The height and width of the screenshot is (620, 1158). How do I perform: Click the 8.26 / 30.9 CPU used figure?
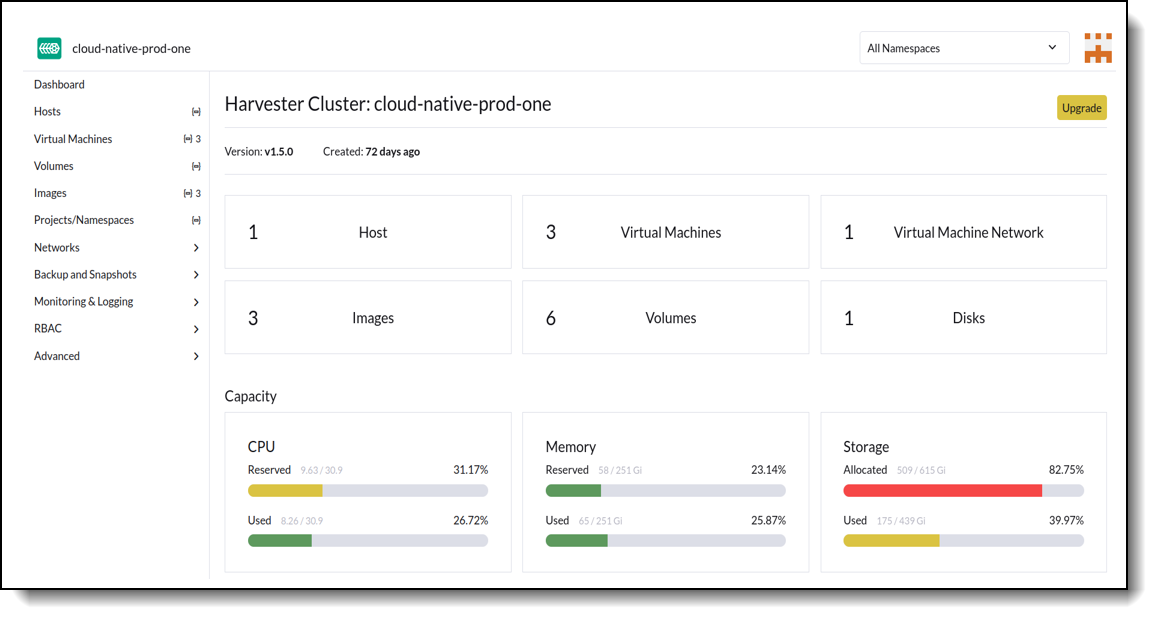pos(301,521)
